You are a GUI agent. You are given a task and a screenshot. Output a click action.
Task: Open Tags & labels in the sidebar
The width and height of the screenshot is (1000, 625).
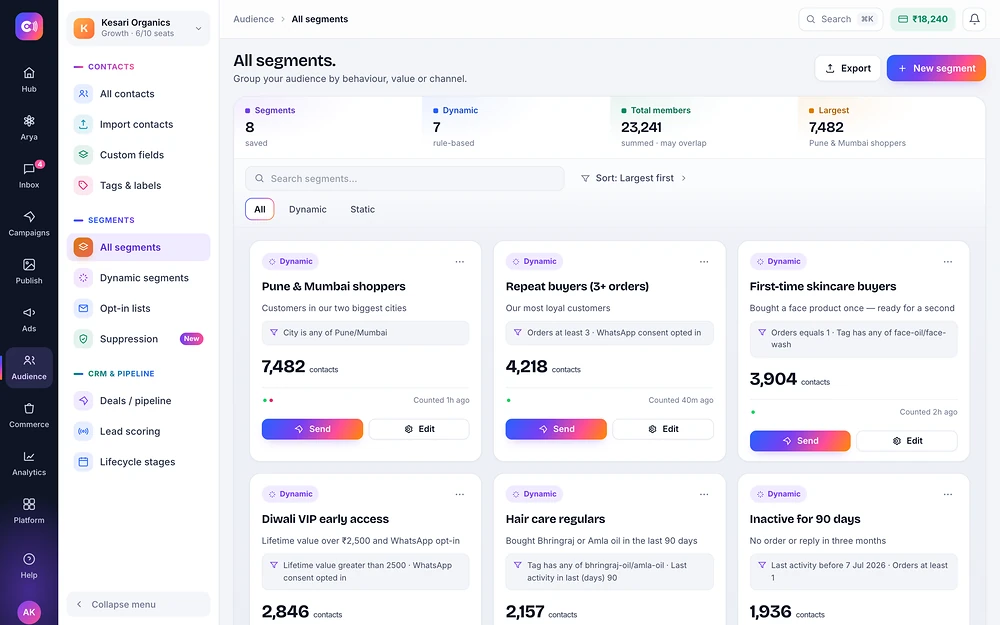point(138,186)
